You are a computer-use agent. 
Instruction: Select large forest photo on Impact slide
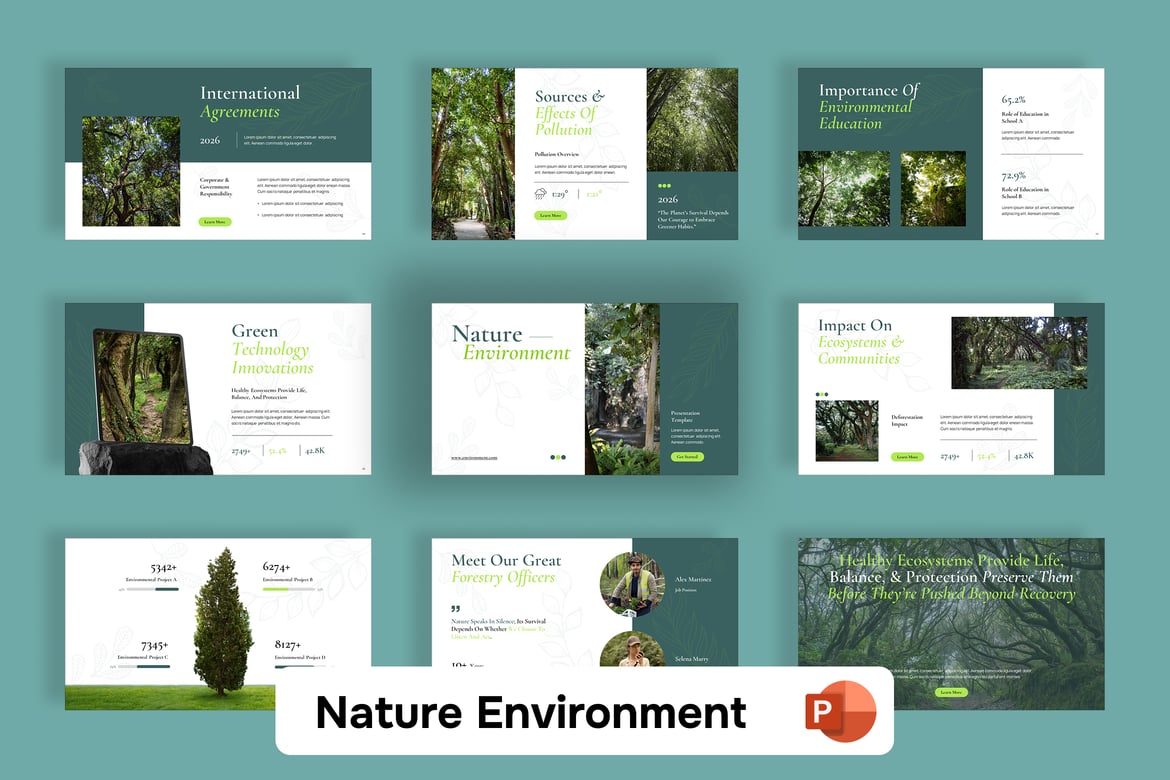pyautogui.click(x=1019, y=352)
